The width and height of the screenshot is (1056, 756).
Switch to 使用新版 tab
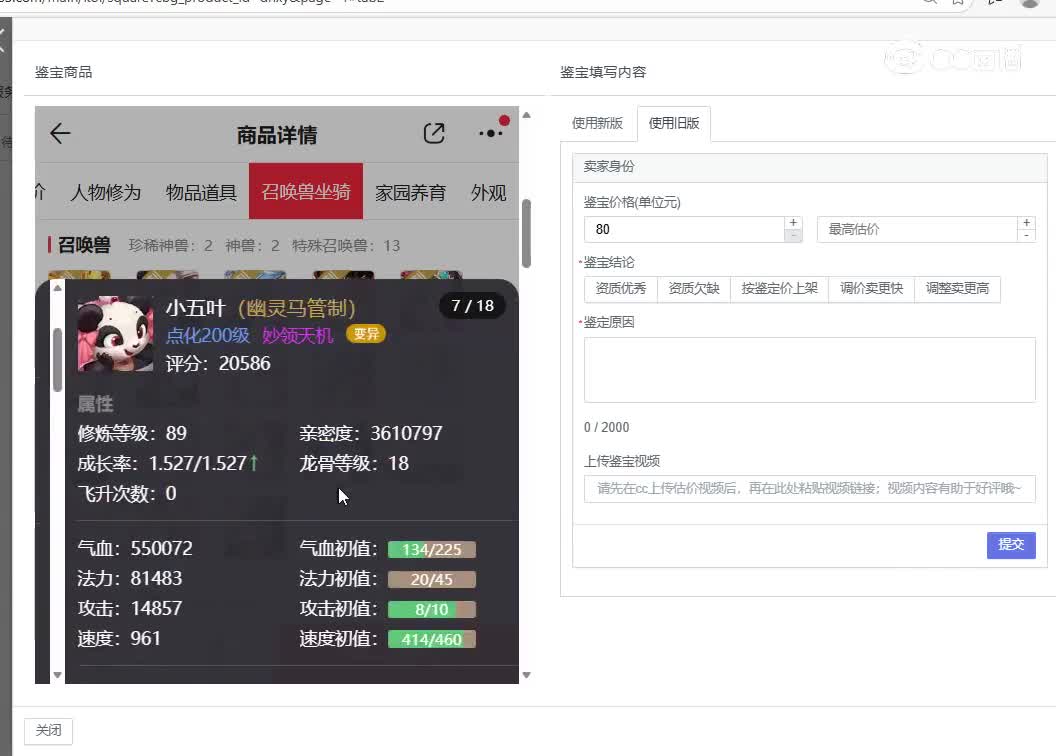point(597,123)
